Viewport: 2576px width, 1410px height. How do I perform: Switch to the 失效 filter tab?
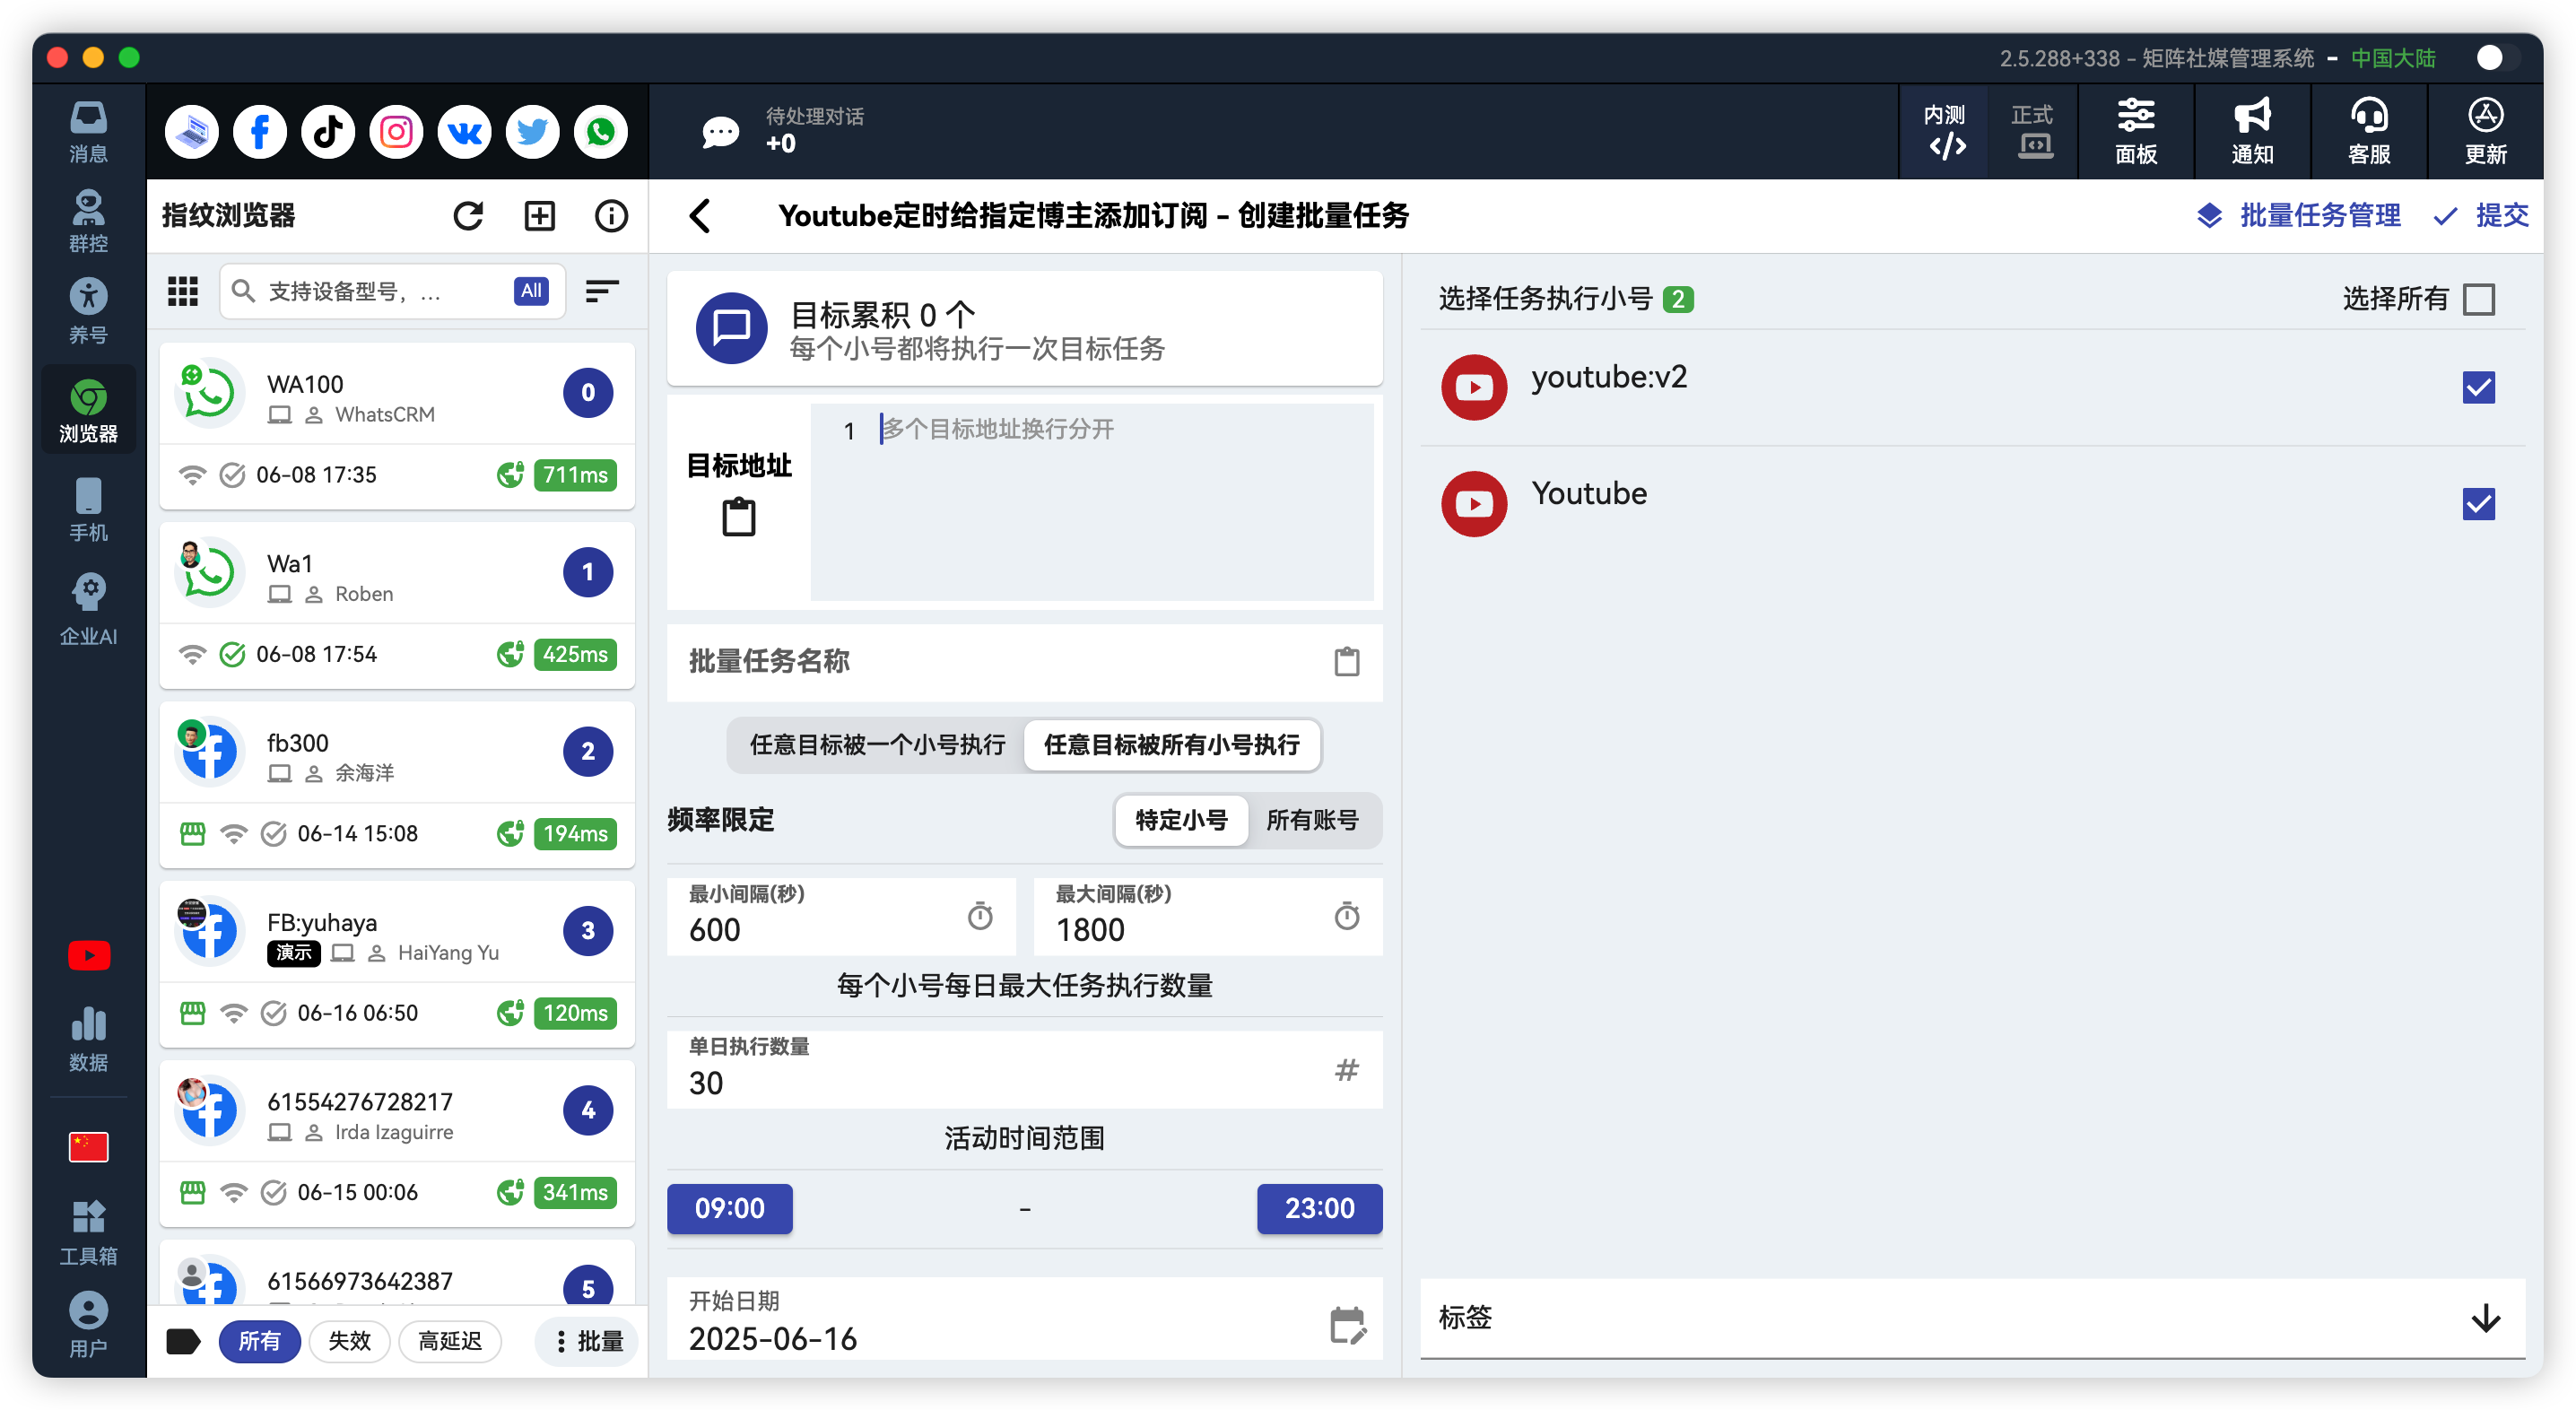pyautogui.click(x=349, y=1341)
